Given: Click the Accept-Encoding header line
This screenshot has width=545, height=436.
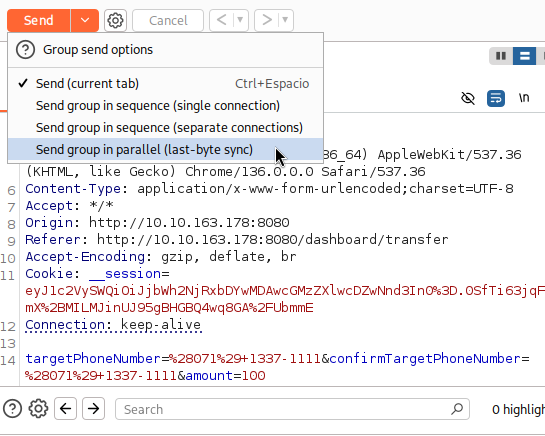Looking at the screenshot, I should click(161, 257).
